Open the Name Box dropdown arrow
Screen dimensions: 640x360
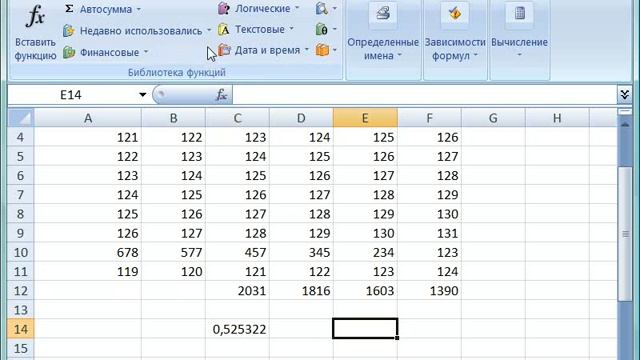click(142, 95)
